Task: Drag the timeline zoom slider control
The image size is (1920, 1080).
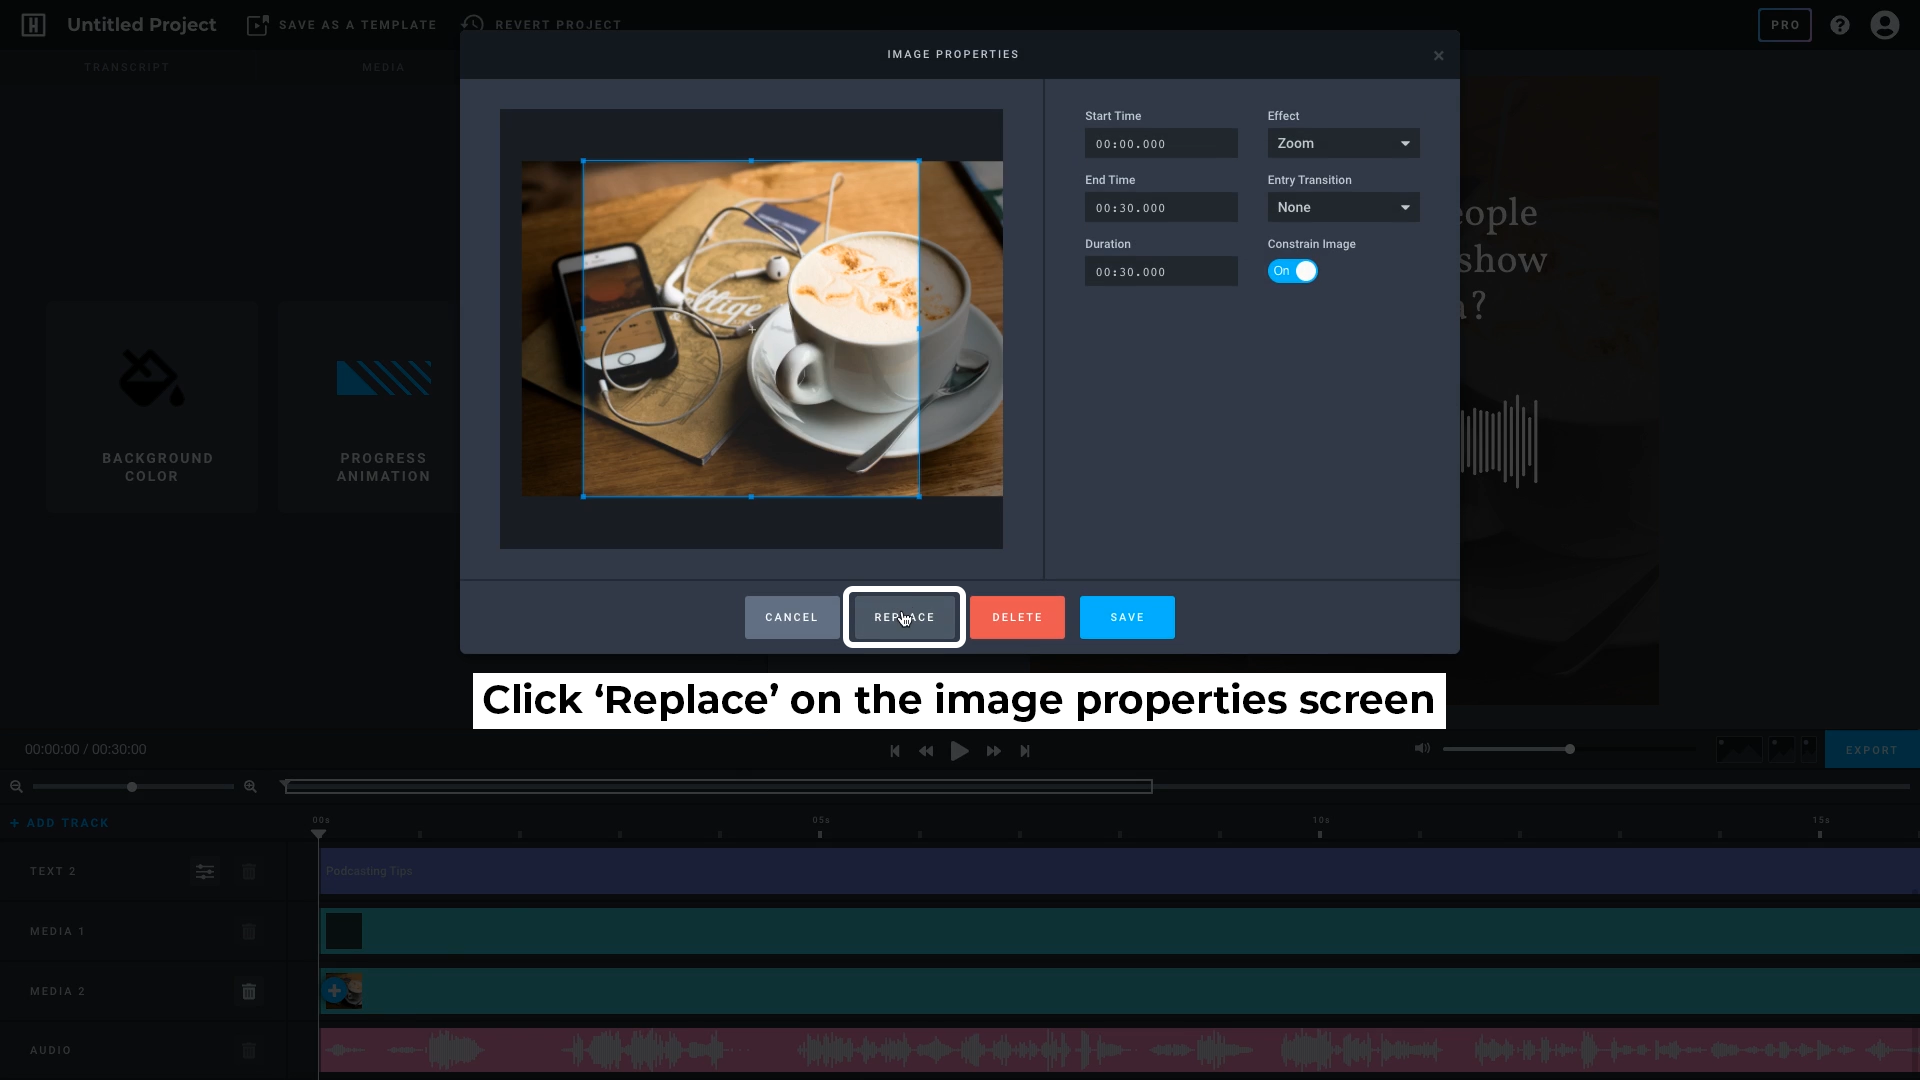Action: (x=132, y=787)
